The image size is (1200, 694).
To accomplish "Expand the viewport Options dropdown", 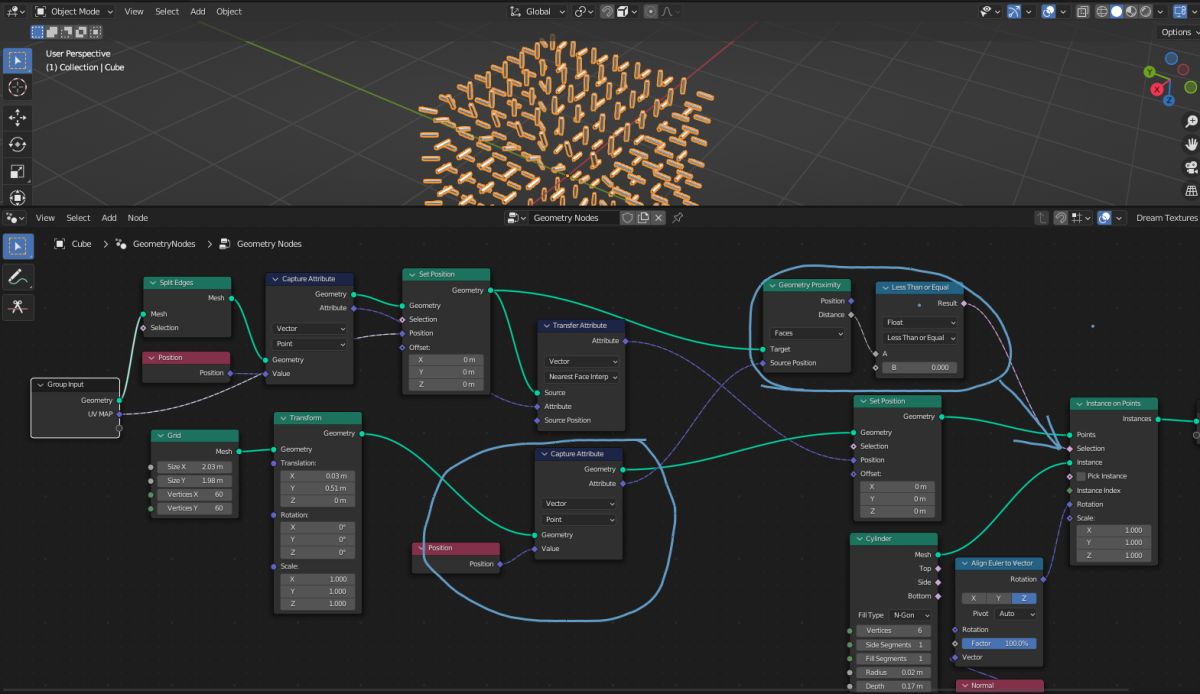I will click(1180, 32).
